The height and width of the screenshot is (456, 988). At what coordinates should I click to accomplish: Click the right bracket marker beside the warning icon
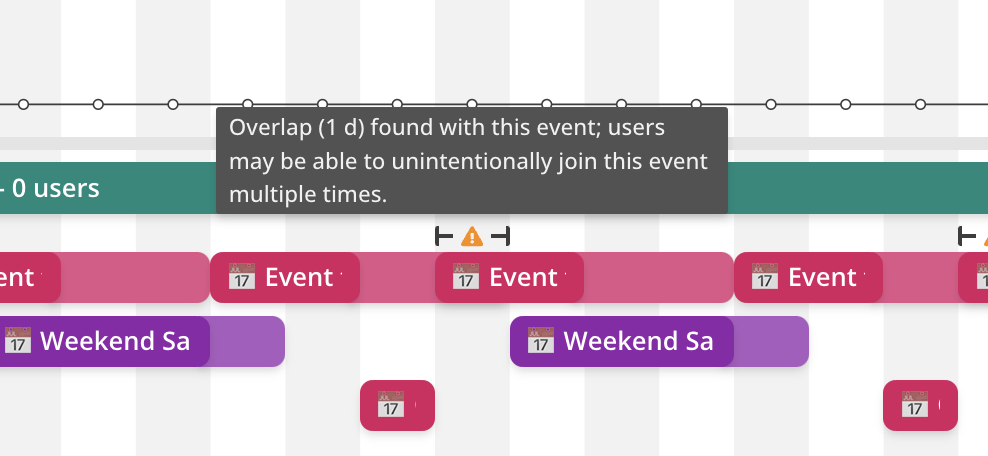501,236
